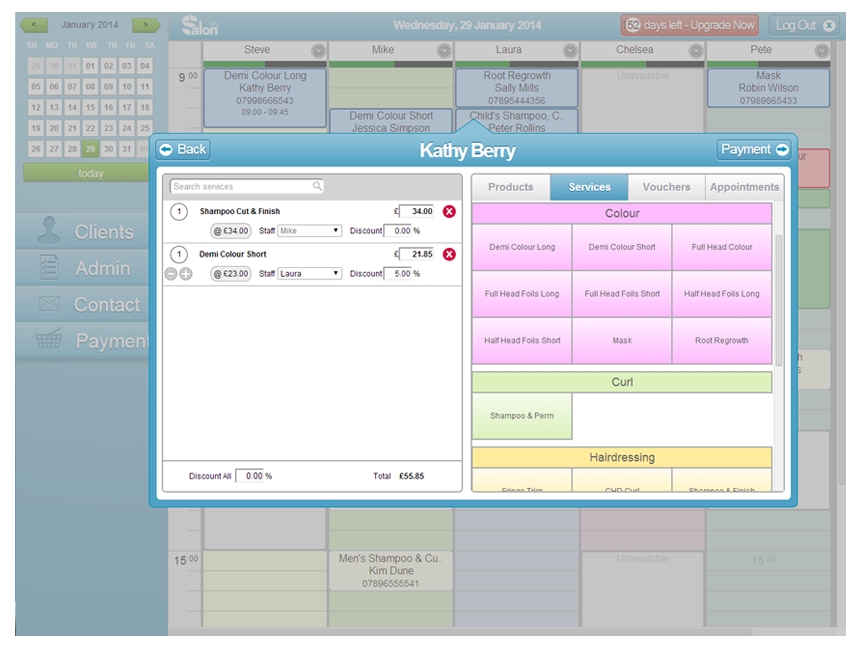Expand the options chevron on Steve's column header
The height and width of the screenshot is (648, 861).
[318, 48]
